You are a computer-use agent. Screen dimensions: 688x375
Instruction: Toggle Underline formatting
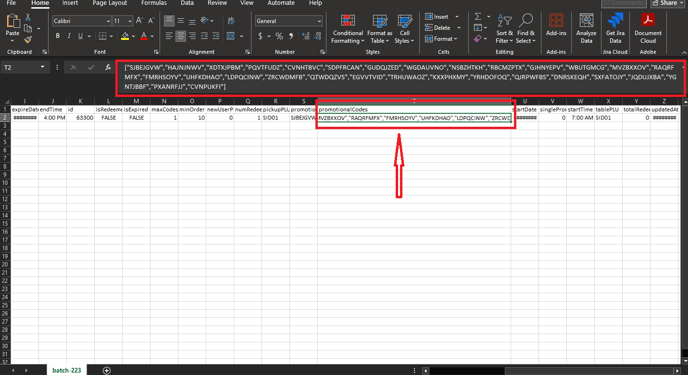pyautogui.click(x=80, y=36)
